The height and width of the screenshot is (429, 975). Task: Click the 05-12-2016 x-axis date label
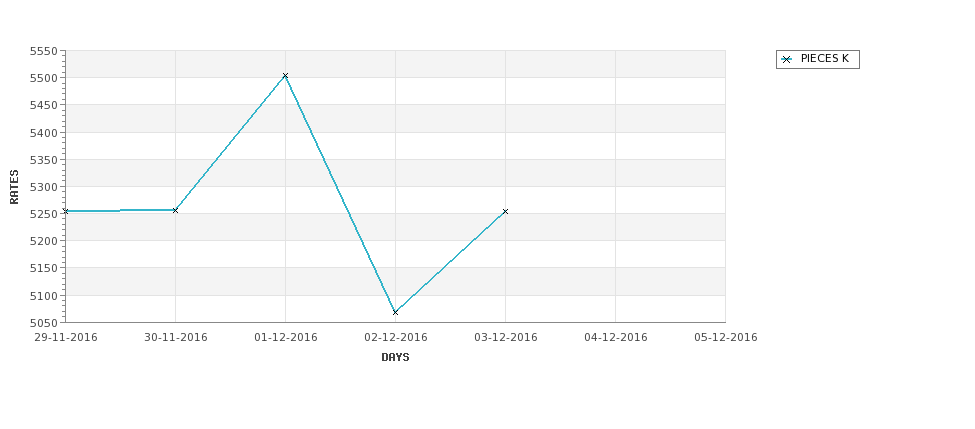726,338
